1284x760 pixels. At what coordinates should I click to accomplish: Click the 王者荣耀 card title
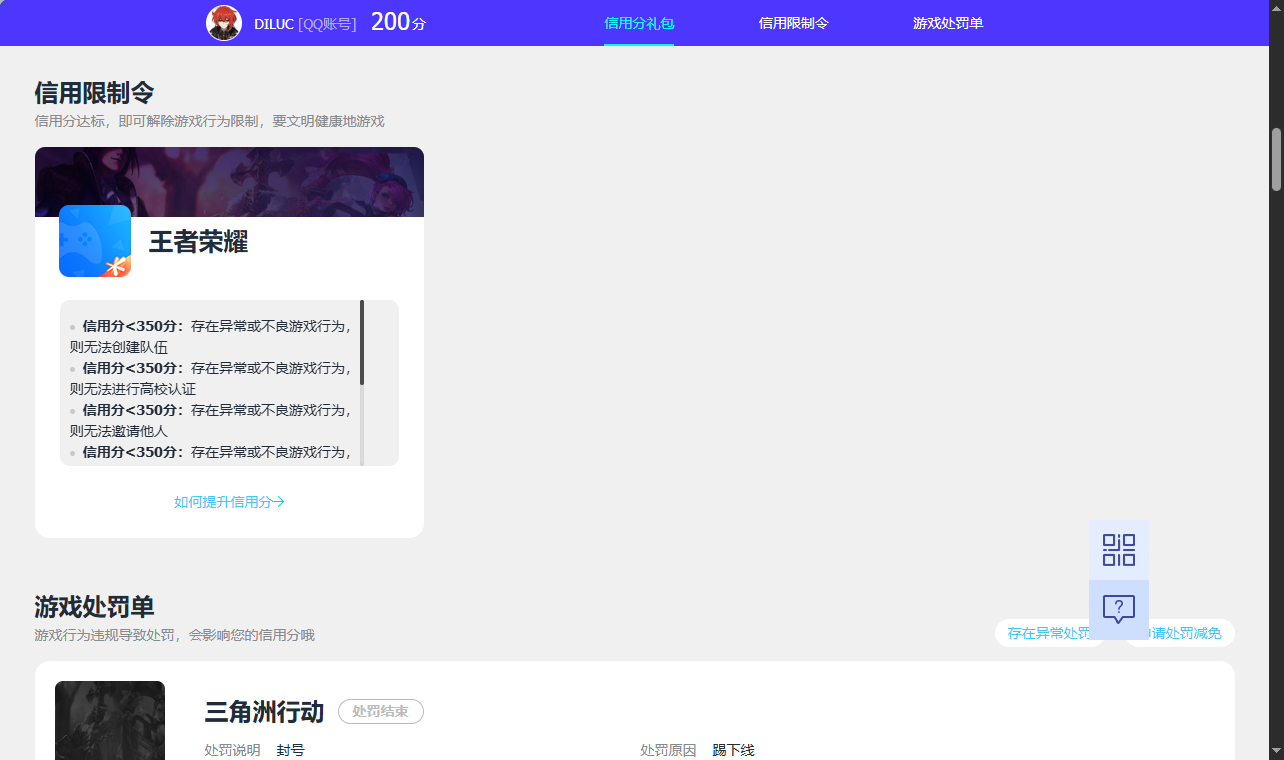[x=198, y=242]
